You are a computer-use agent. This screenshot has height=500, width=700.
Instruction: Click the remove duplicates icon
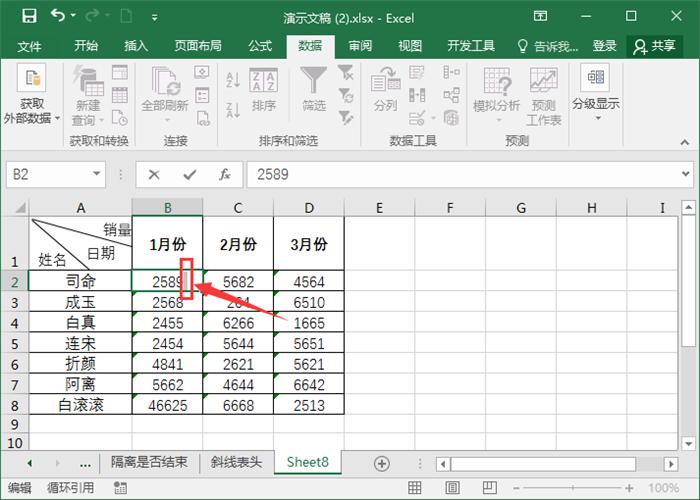coord(417,95)
